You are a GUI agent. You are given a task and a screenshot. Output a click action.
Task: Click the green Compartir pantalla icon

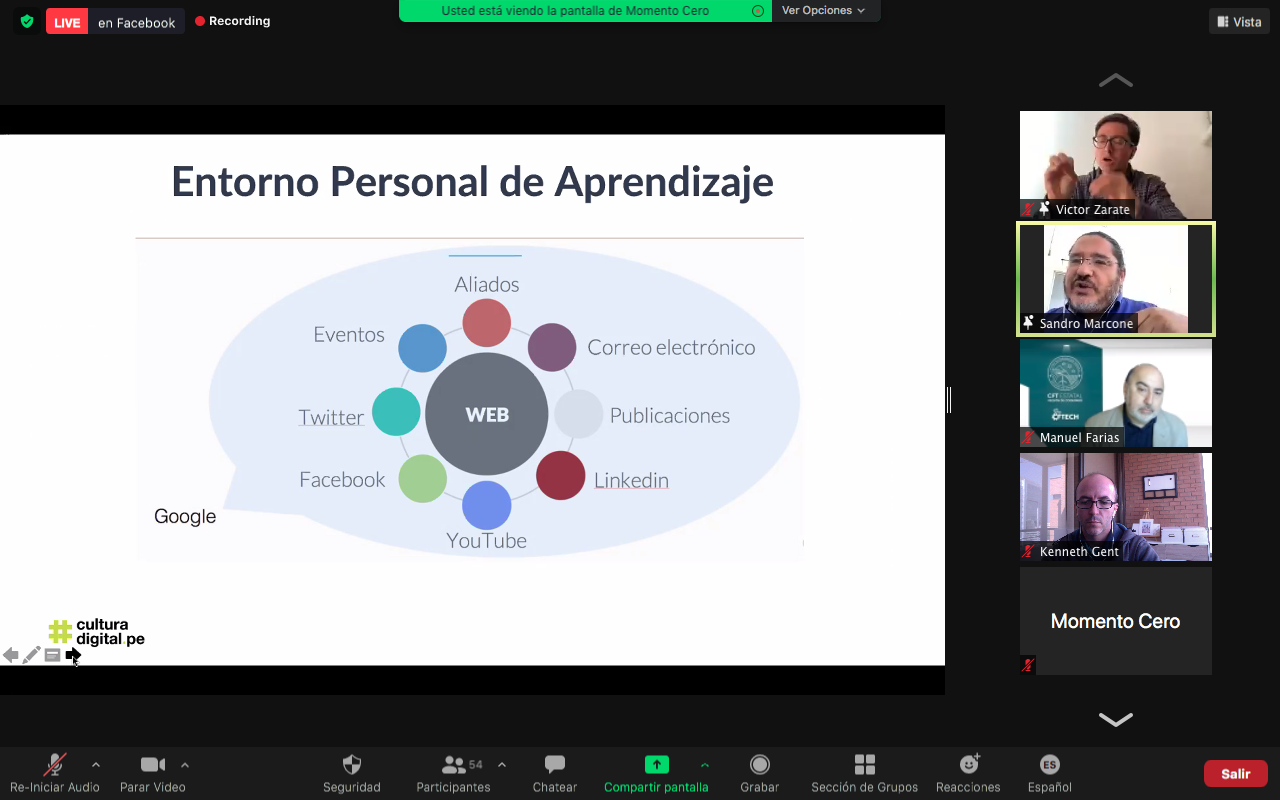click(656, 765)
